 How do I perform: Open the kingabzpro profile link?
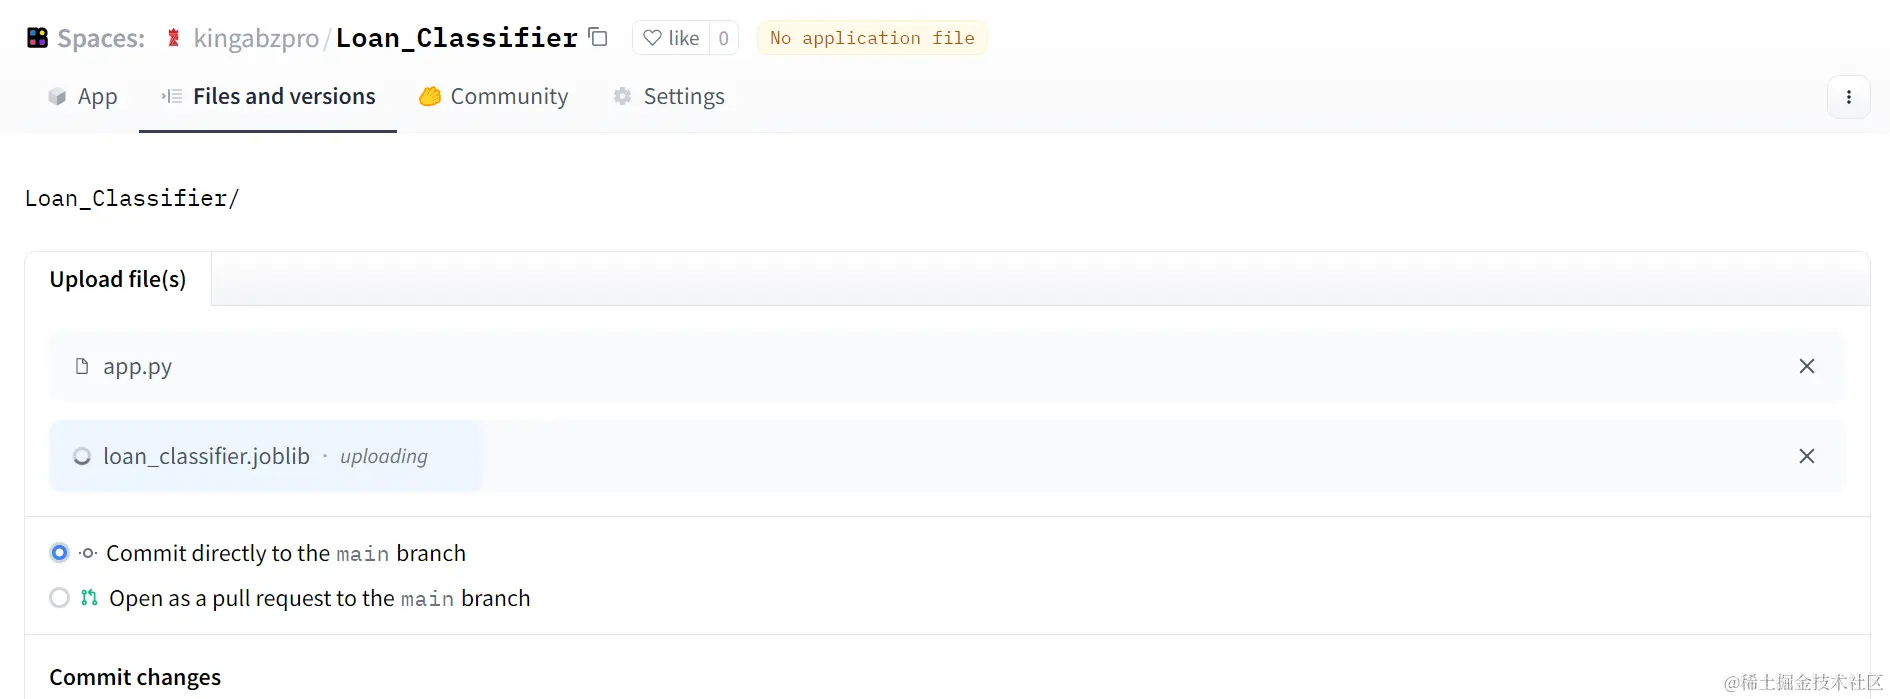coord(256,38)
